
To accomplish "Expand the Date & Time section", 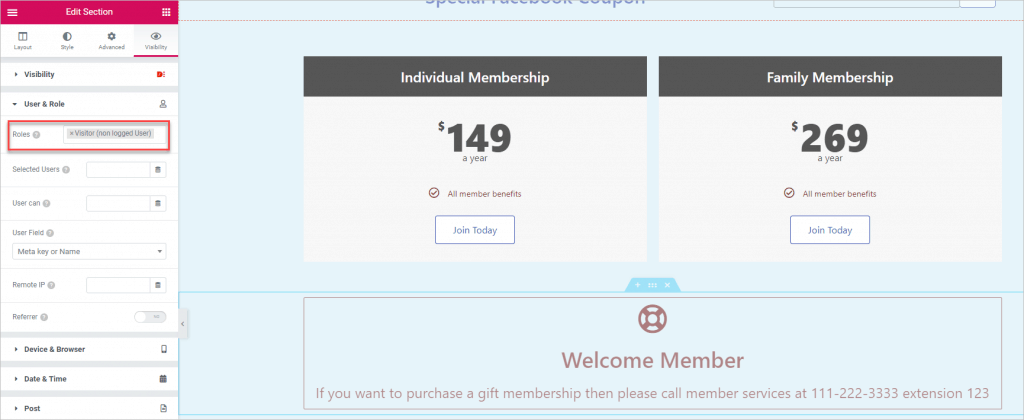I will point(89,379).
